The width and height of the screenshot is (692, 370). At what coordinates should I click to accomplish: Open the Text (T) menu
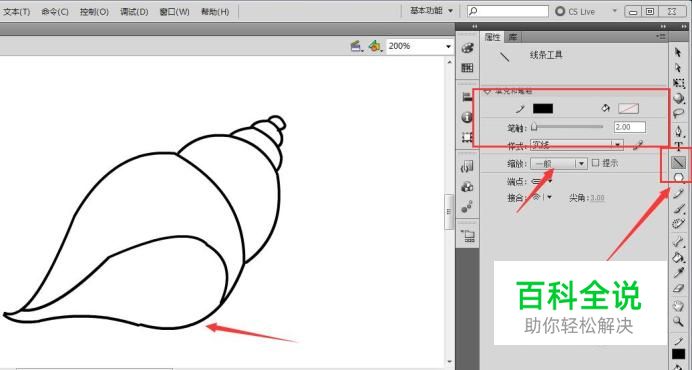point(17,11)
